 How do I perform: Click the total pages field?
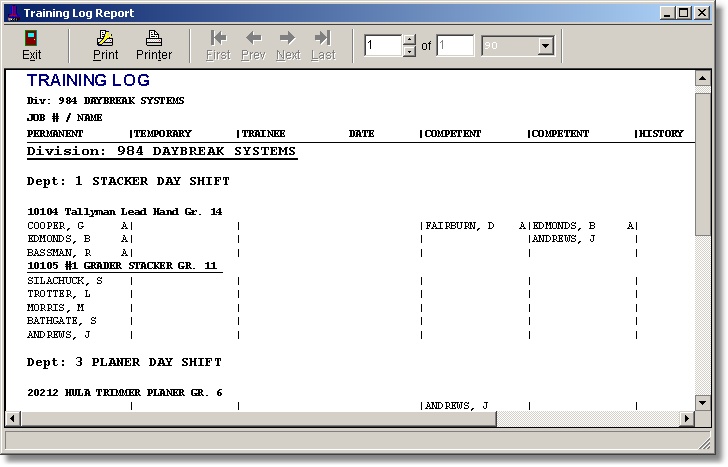click(454, 46)
